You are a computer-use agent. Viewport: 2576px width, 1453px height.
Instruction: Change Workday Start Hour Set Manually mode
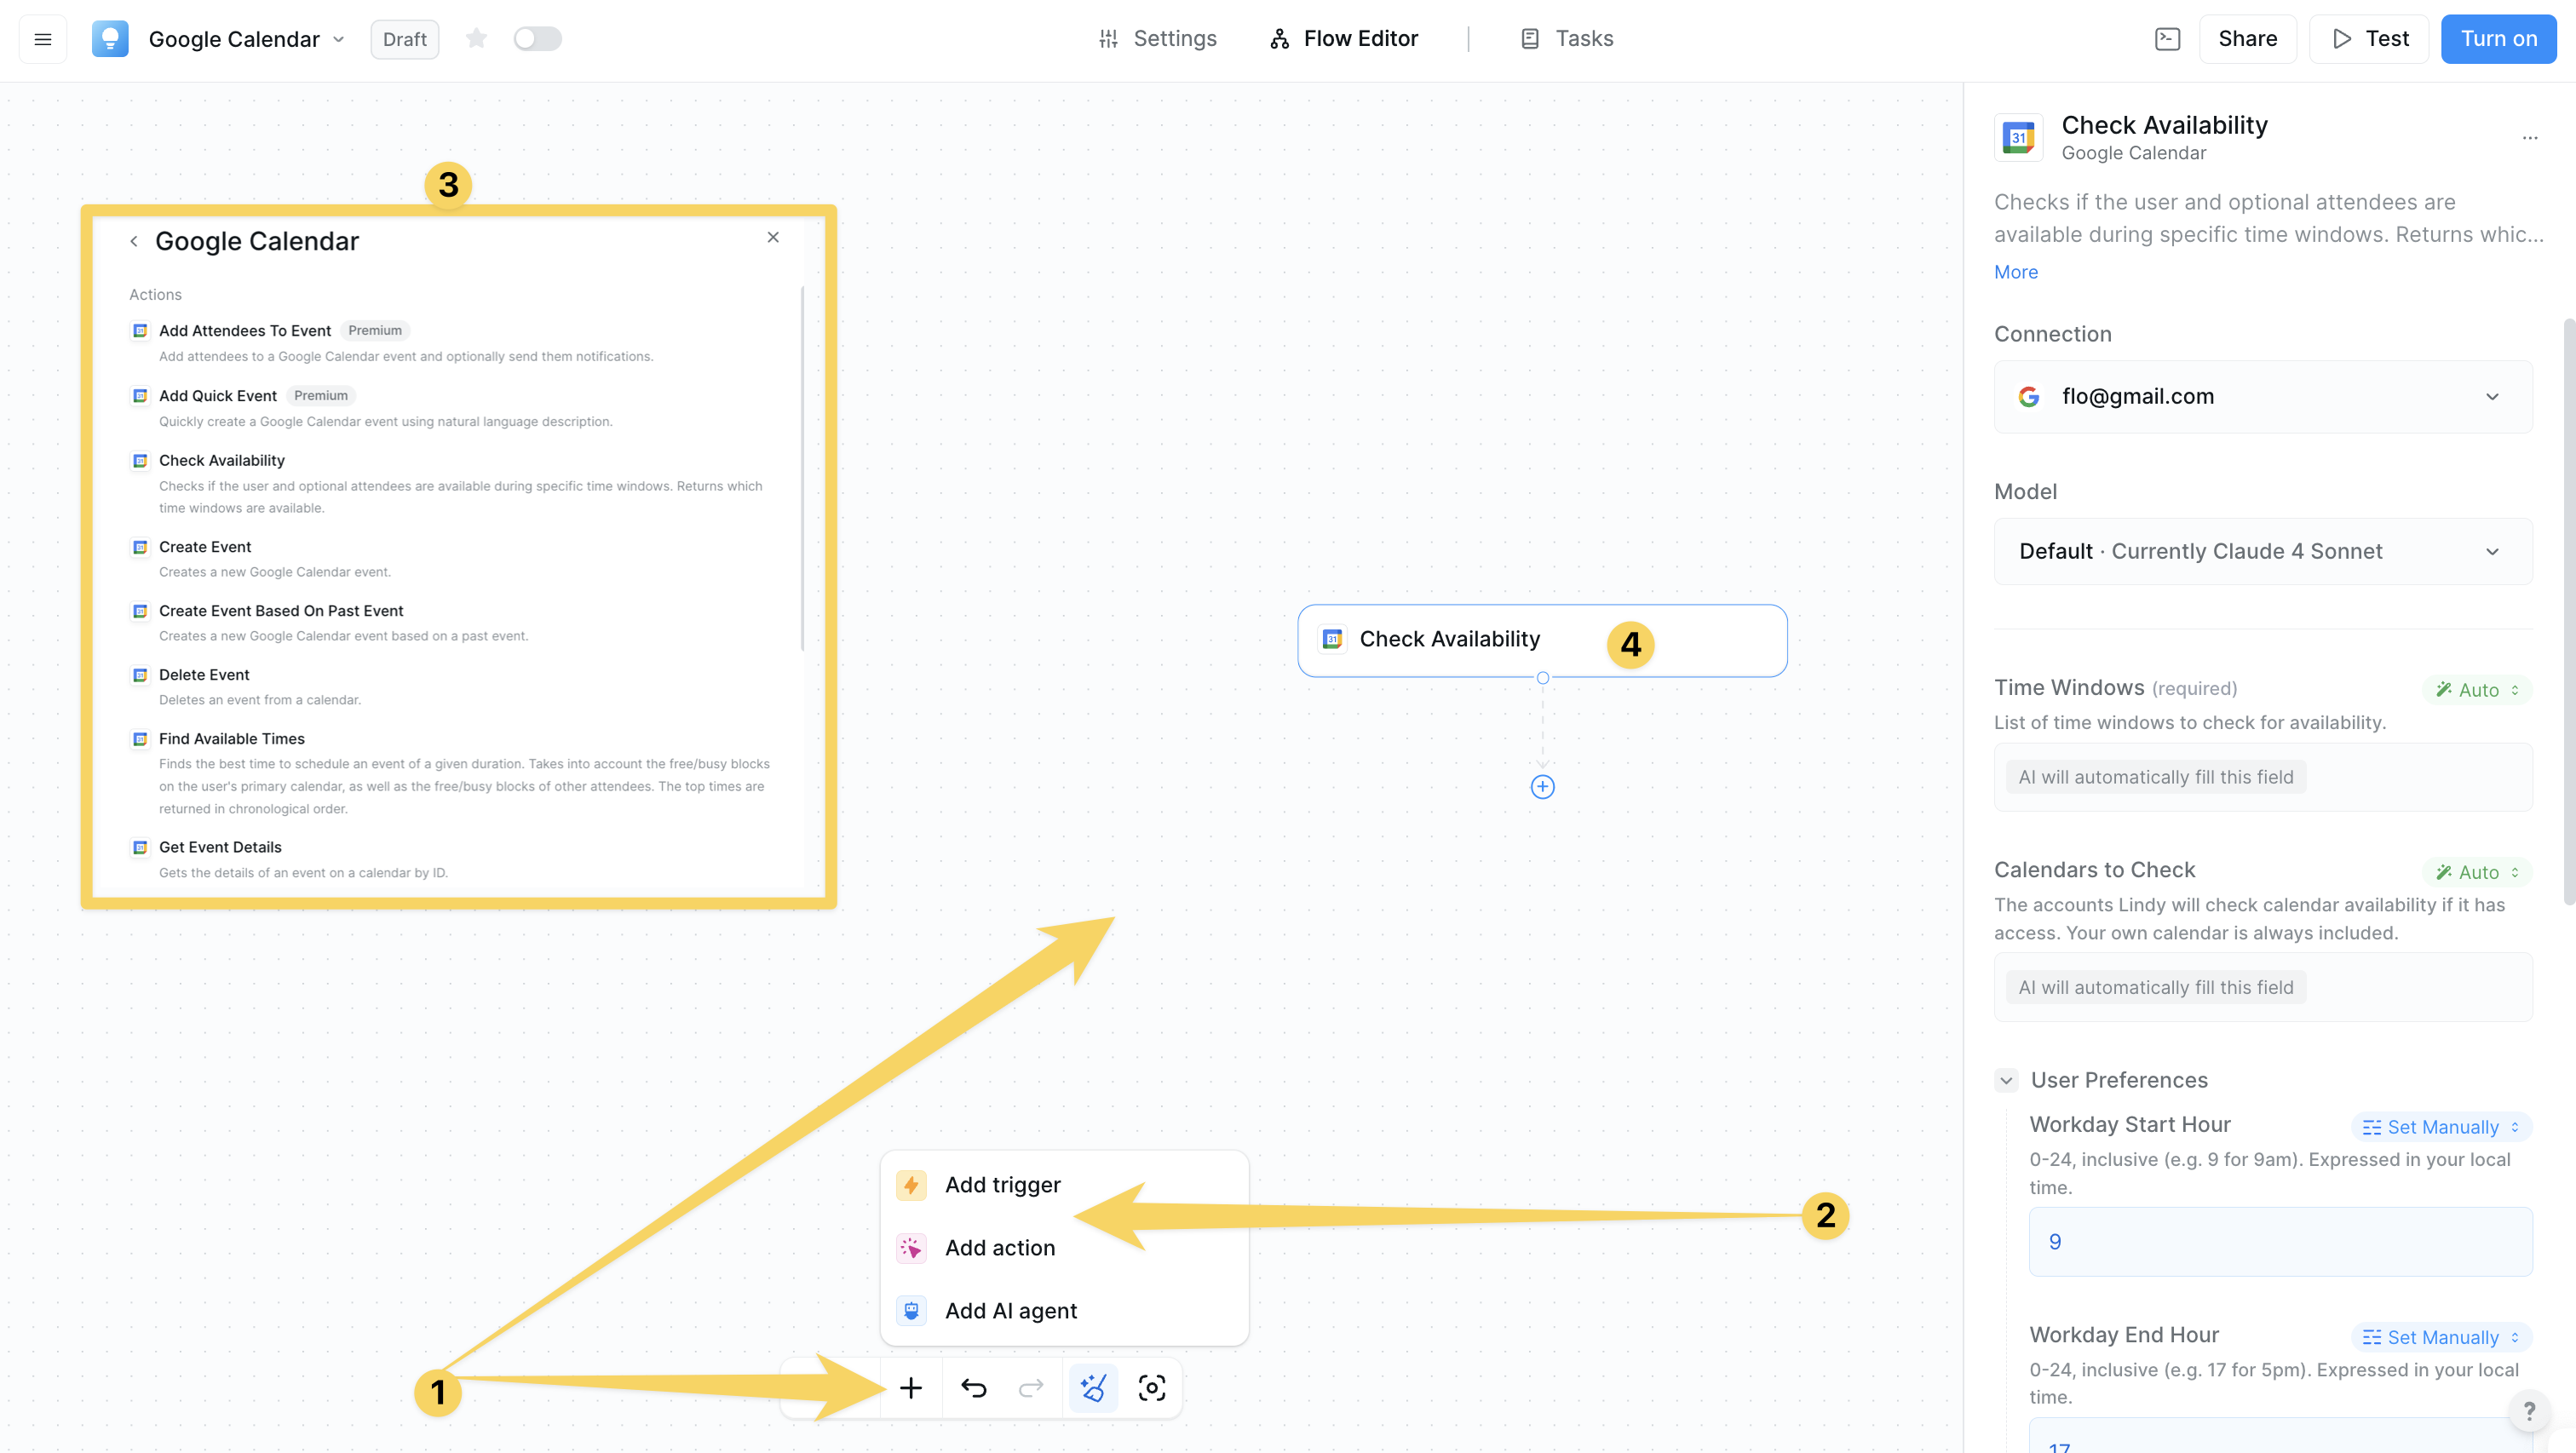pyautogui.click(x=2441, y=1127)
